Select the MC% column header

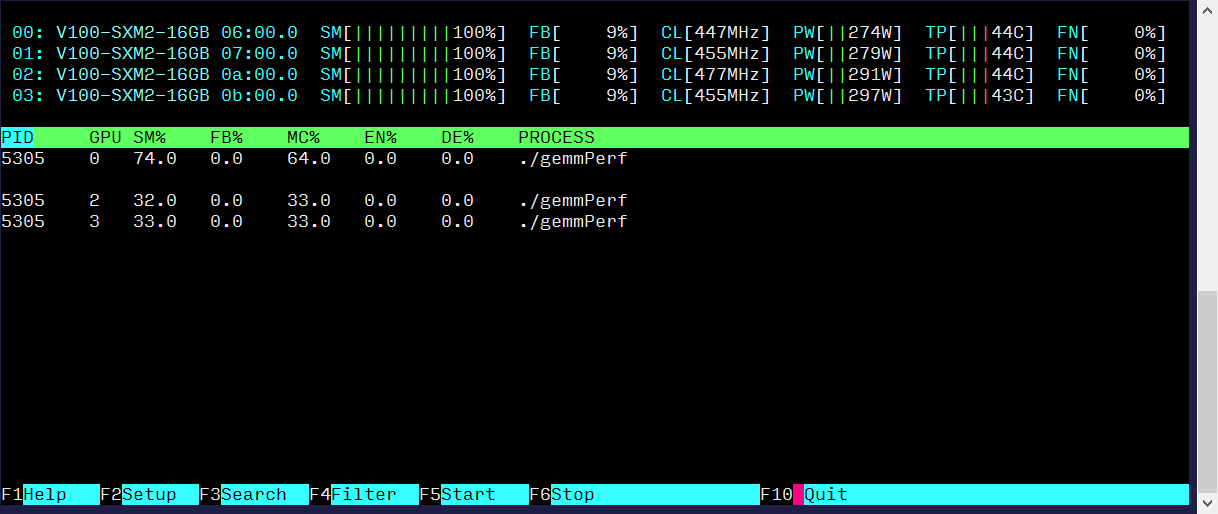[303, 138]
